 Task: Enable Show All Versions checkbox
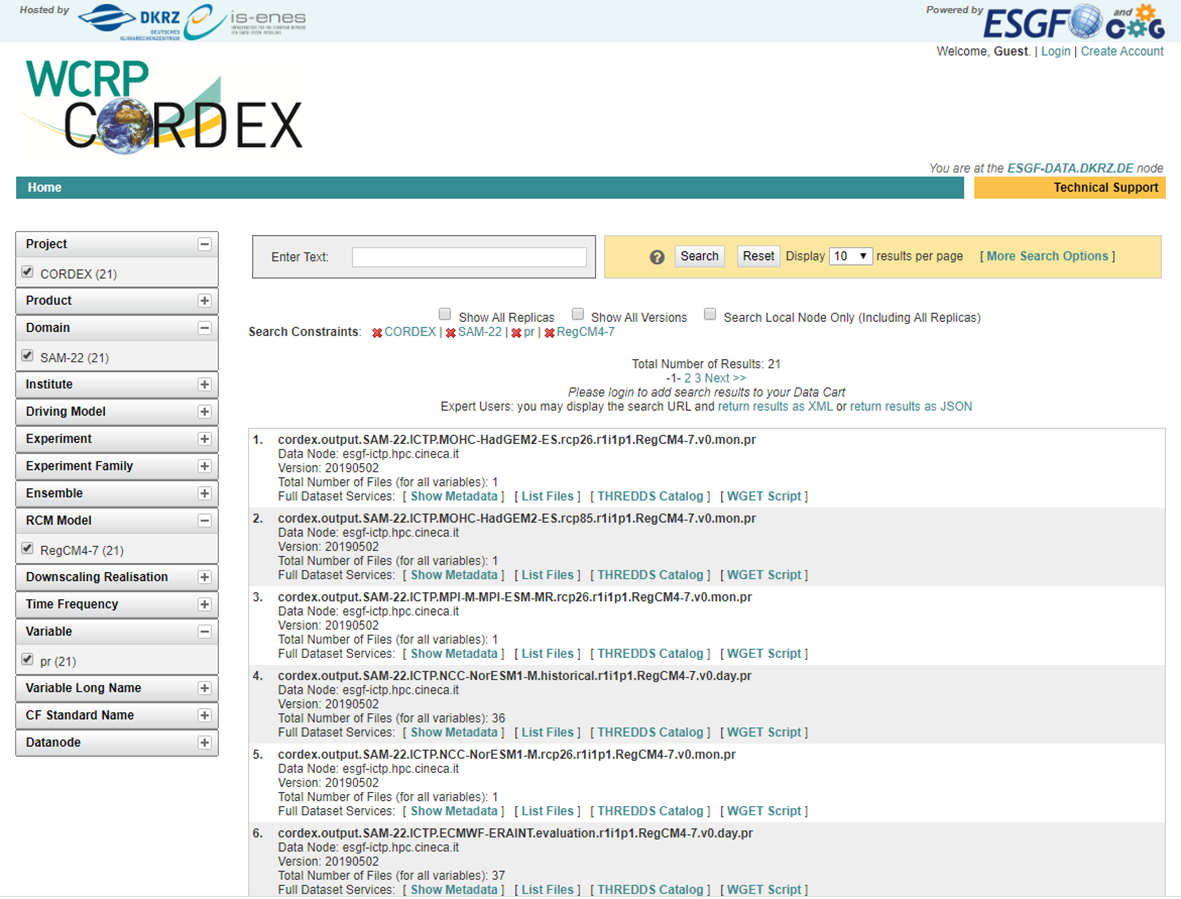click(x=578, y=314)
